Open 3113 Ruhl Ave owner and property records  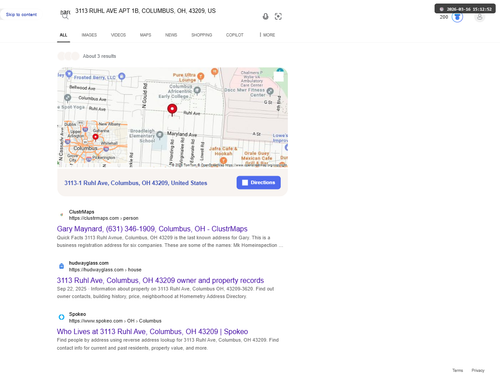coord(160,280)
